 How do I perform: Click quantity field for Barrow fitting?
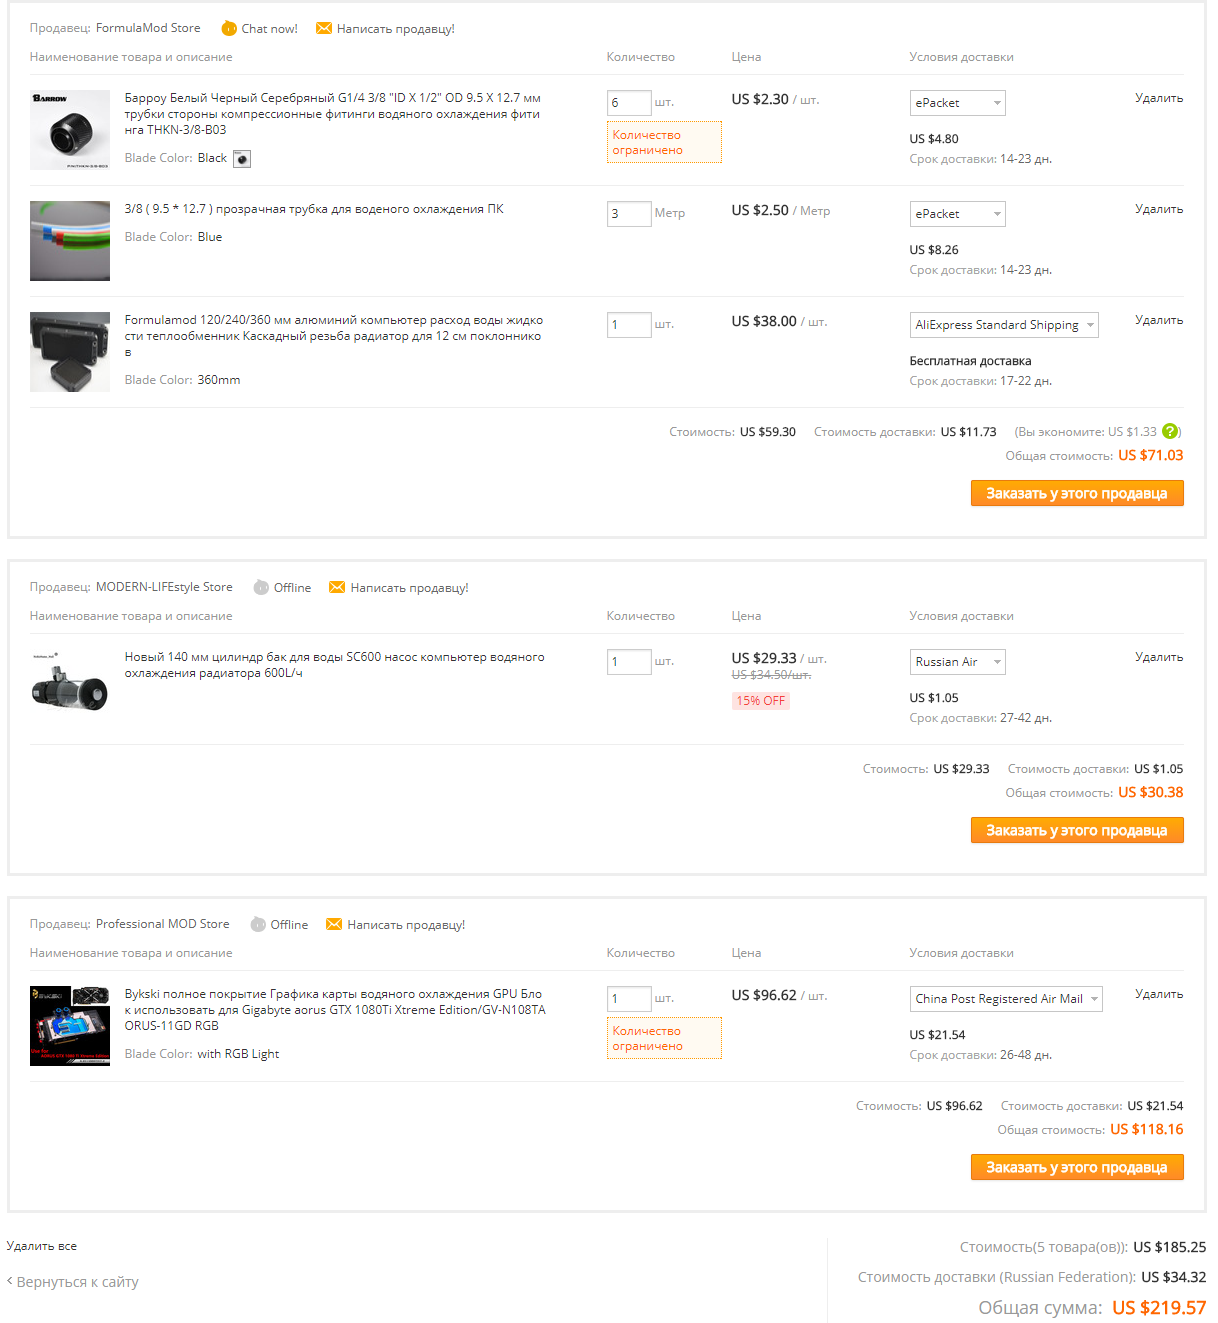point(628,103)
